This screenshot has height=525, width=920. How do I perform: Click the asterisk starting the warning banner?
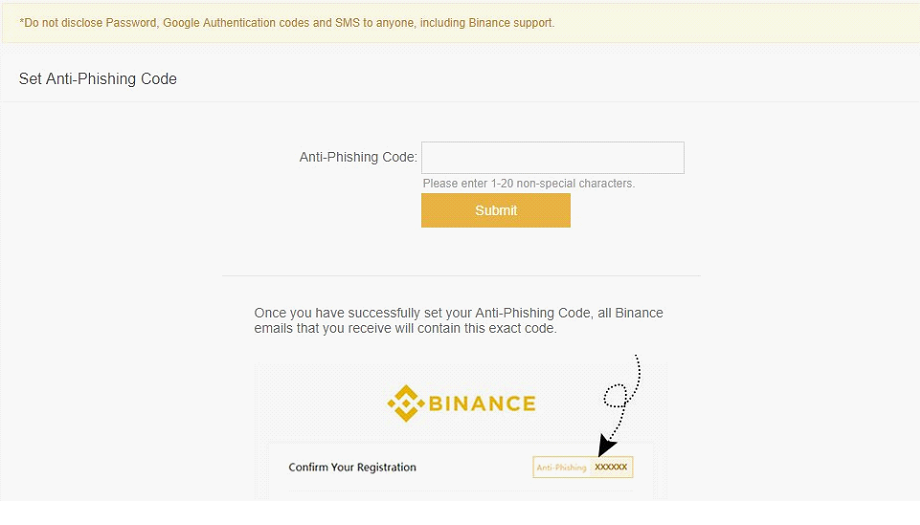tap(22, 22)
